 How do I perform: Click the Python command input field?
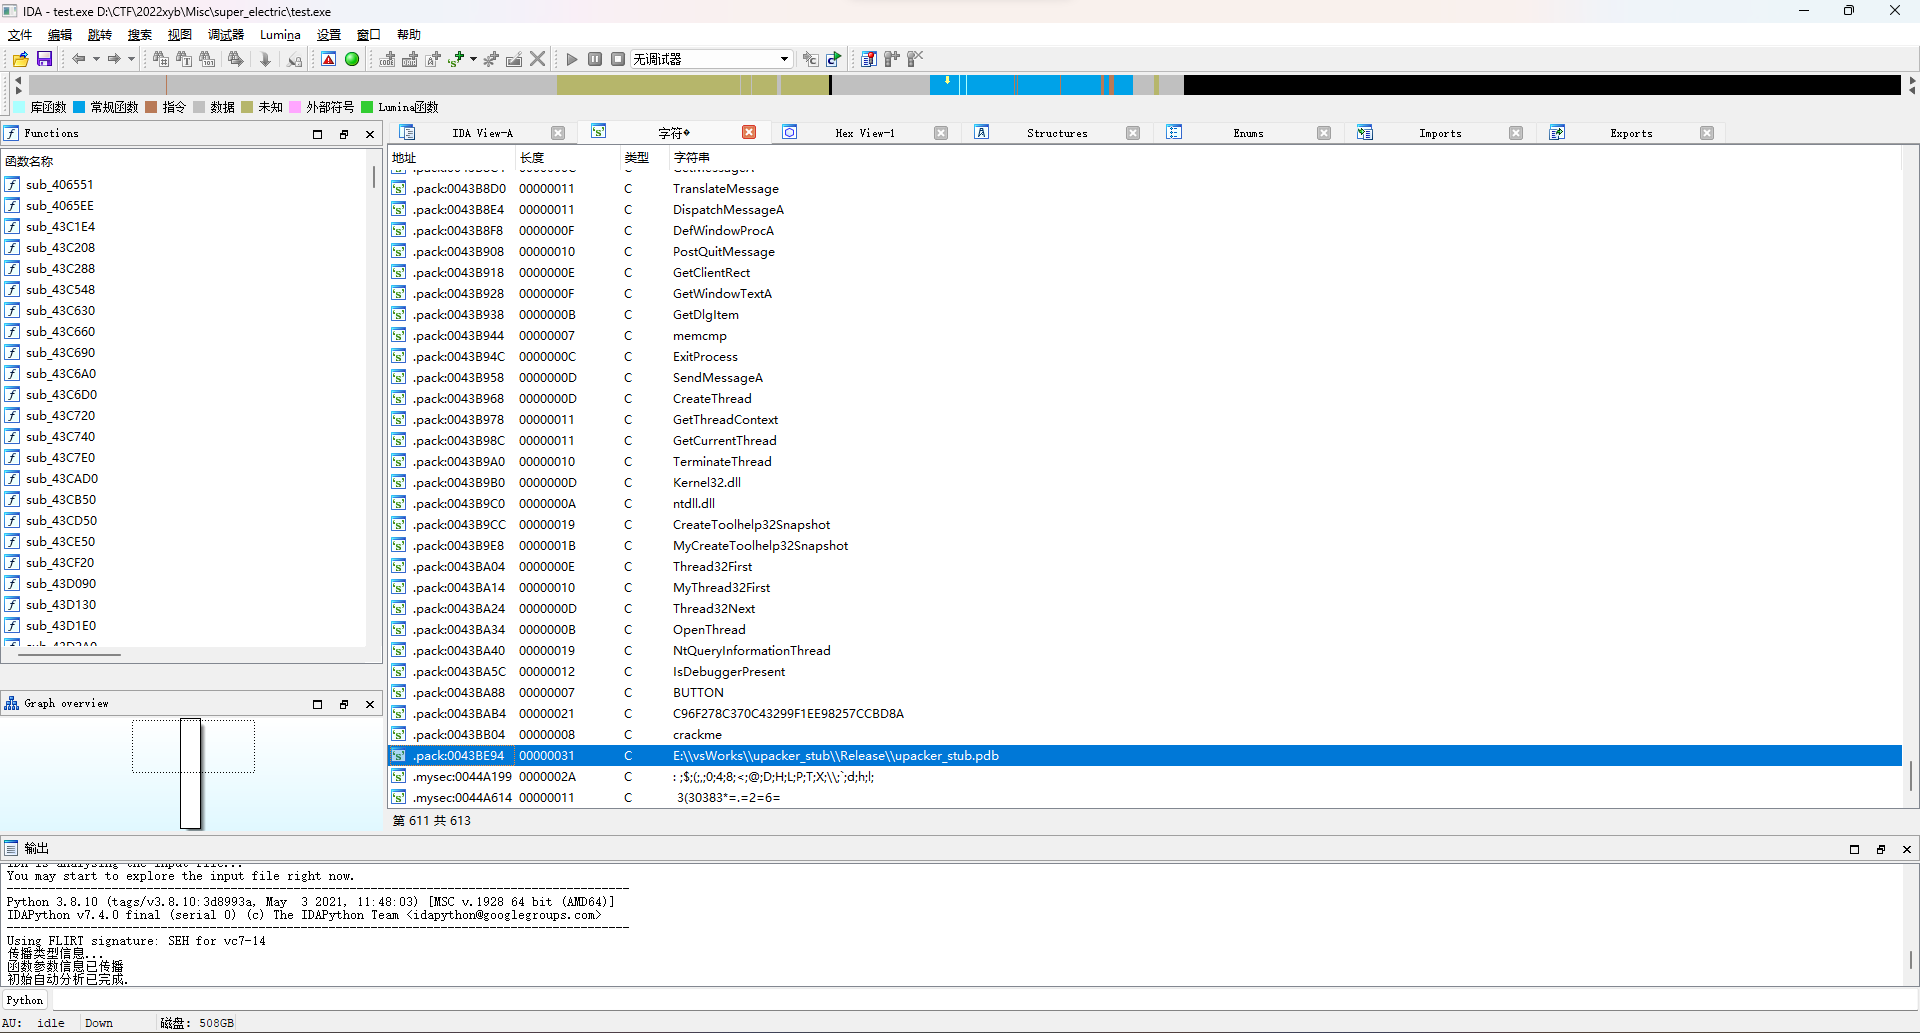[984, 1000]
